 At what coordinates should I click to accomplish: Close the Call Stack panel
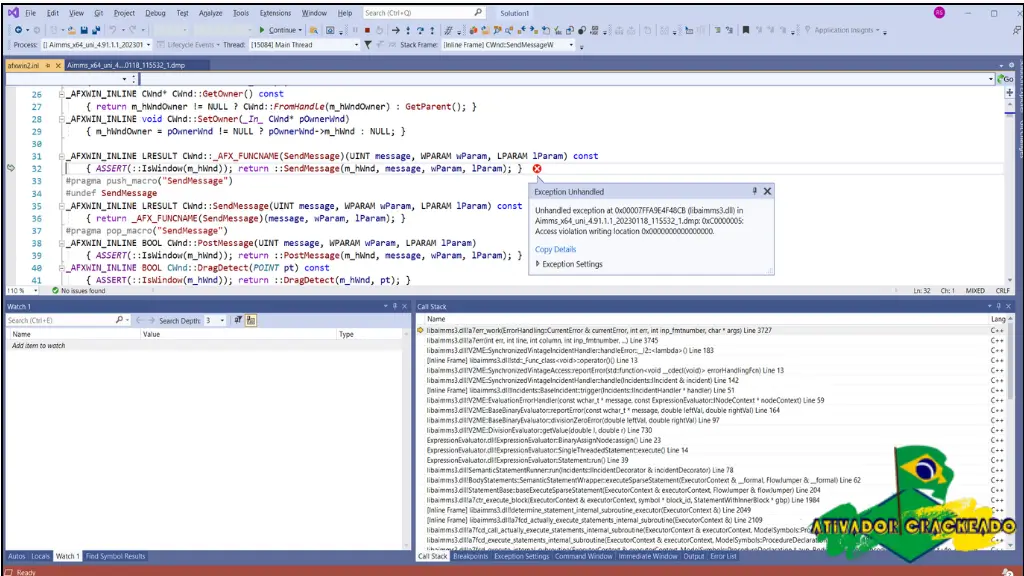point(1008,306)
